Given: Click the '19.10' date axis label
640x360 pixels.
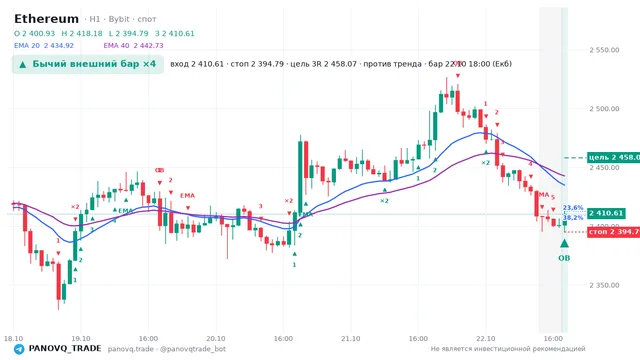Looking at the screenshot, I should (x=81, y=339).
